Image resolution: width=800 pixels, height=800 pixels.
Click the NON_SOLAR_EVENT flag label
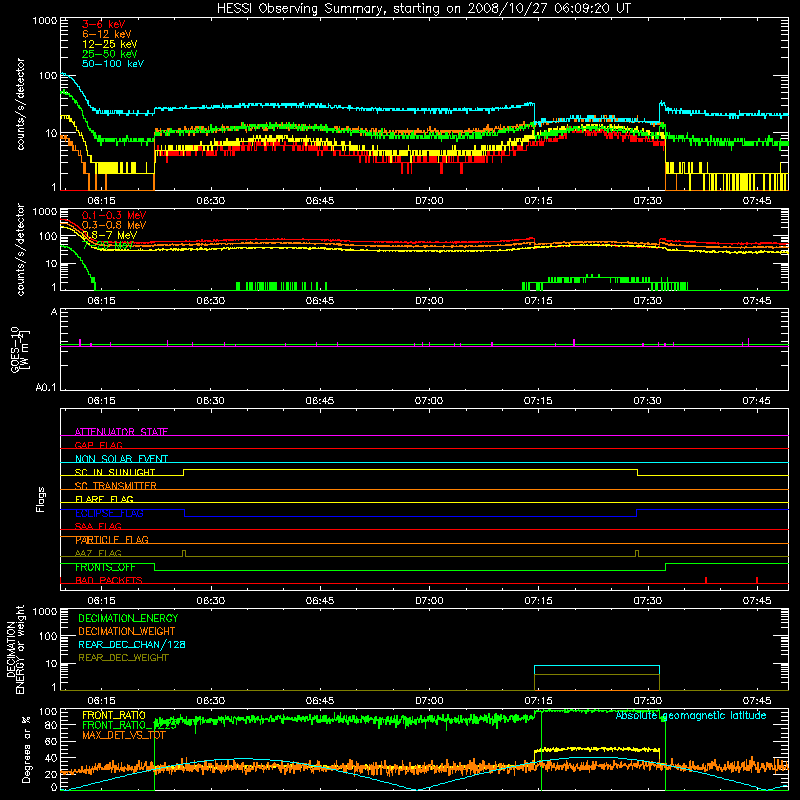click(x=121, y=459)
